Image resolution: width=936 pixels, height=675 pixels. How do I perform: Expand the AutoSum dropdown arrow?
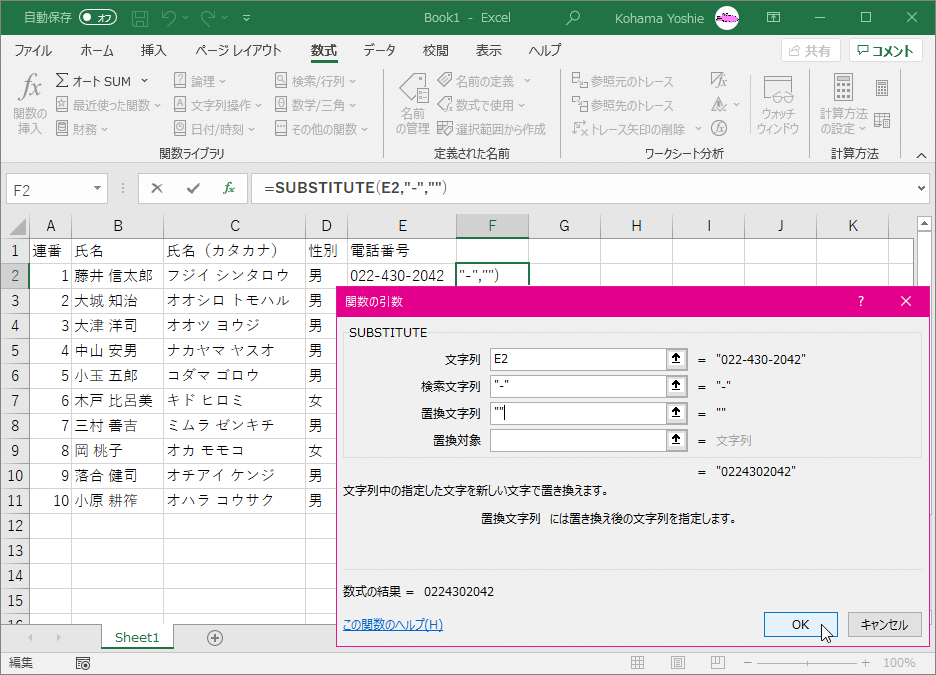(x=144, y=81)
